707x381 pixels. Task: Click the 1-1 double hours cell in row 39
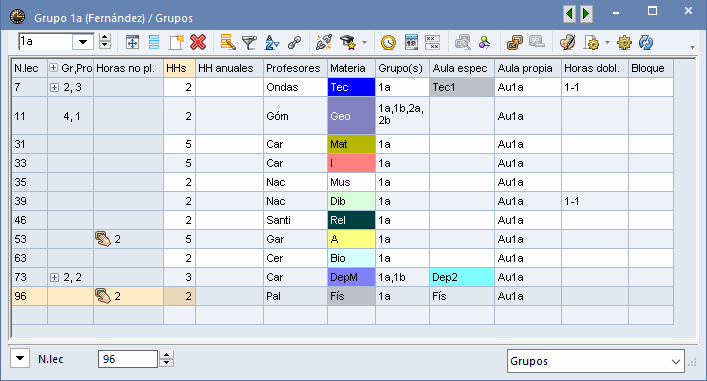[x=595, y=201]
